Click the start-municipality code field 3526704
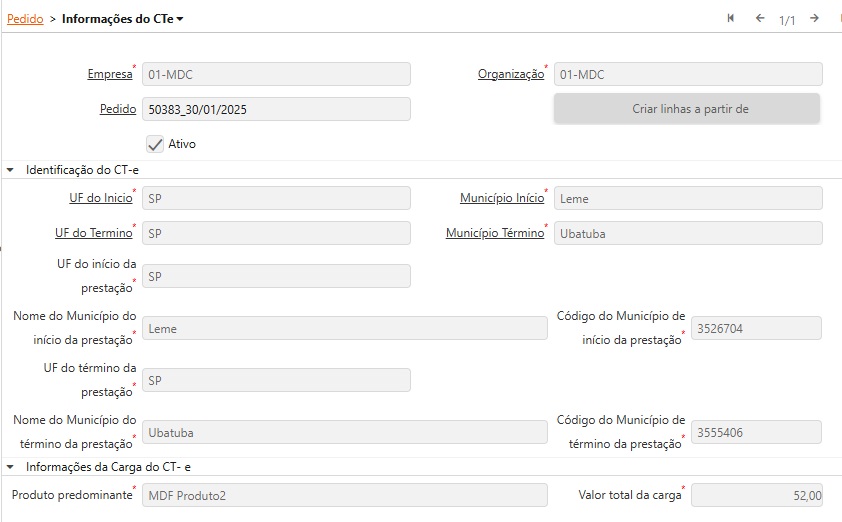The width and height of the screenshot is (842, 522). (x=756, y=328)
